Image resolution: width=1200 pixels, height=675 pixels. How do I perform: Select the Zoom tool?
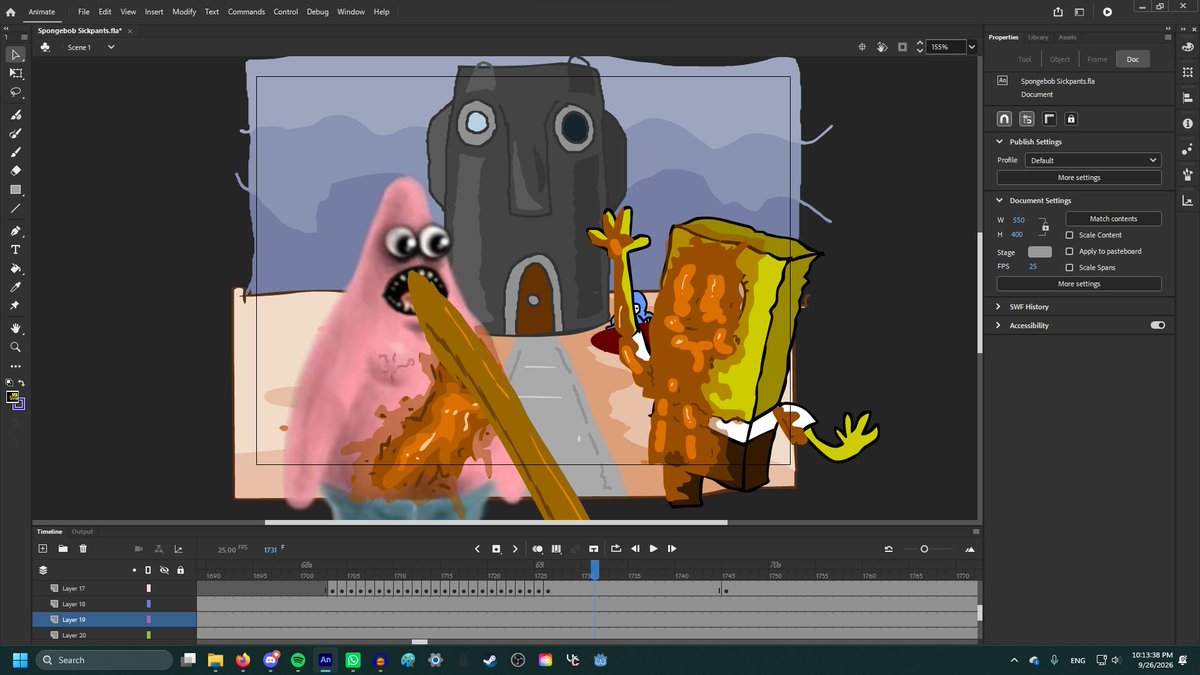pos(16,347)
